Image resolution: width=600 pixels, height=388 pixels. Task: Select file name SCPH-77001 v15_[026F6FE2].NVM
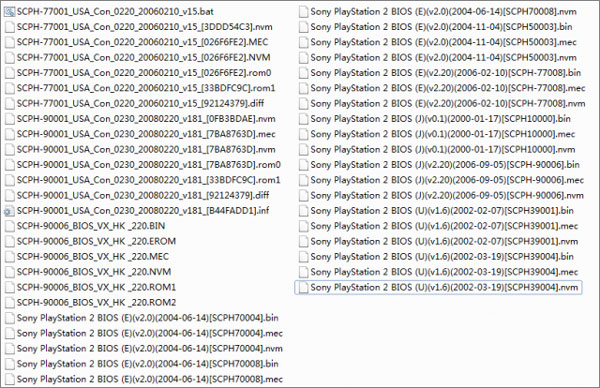tap(143, 58)
